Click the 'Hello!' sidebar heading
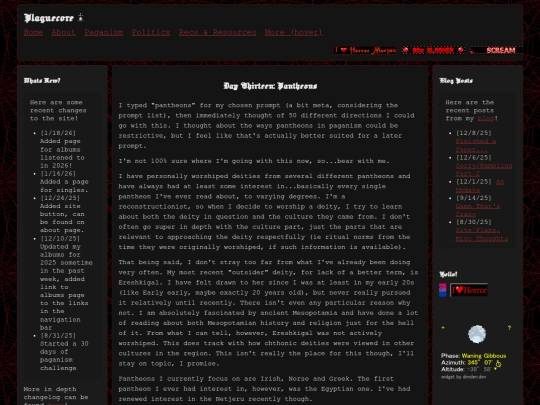The width and height of the screenshot is (540, 405). (448, 274)
